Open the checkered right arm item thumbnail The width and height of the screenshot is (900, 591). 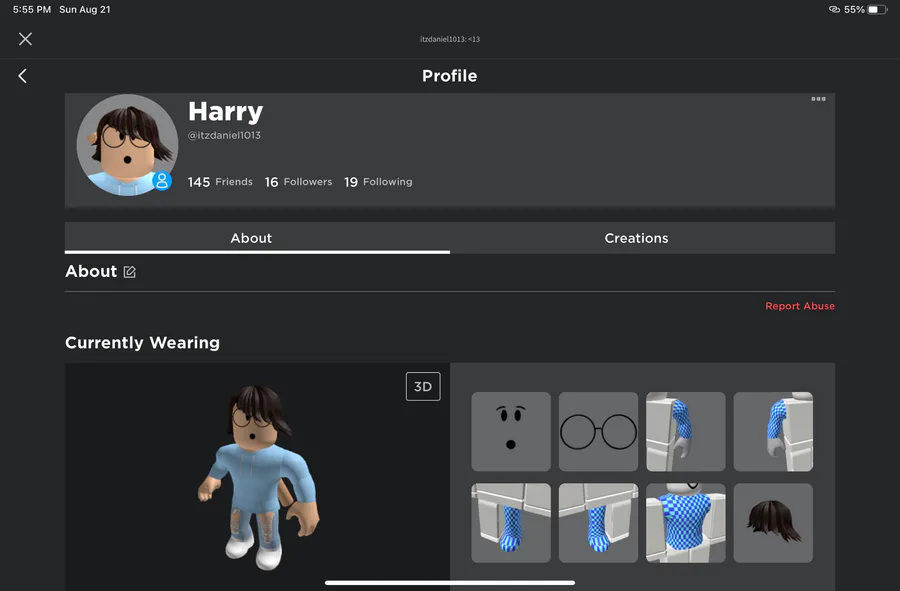click(773, 431)
